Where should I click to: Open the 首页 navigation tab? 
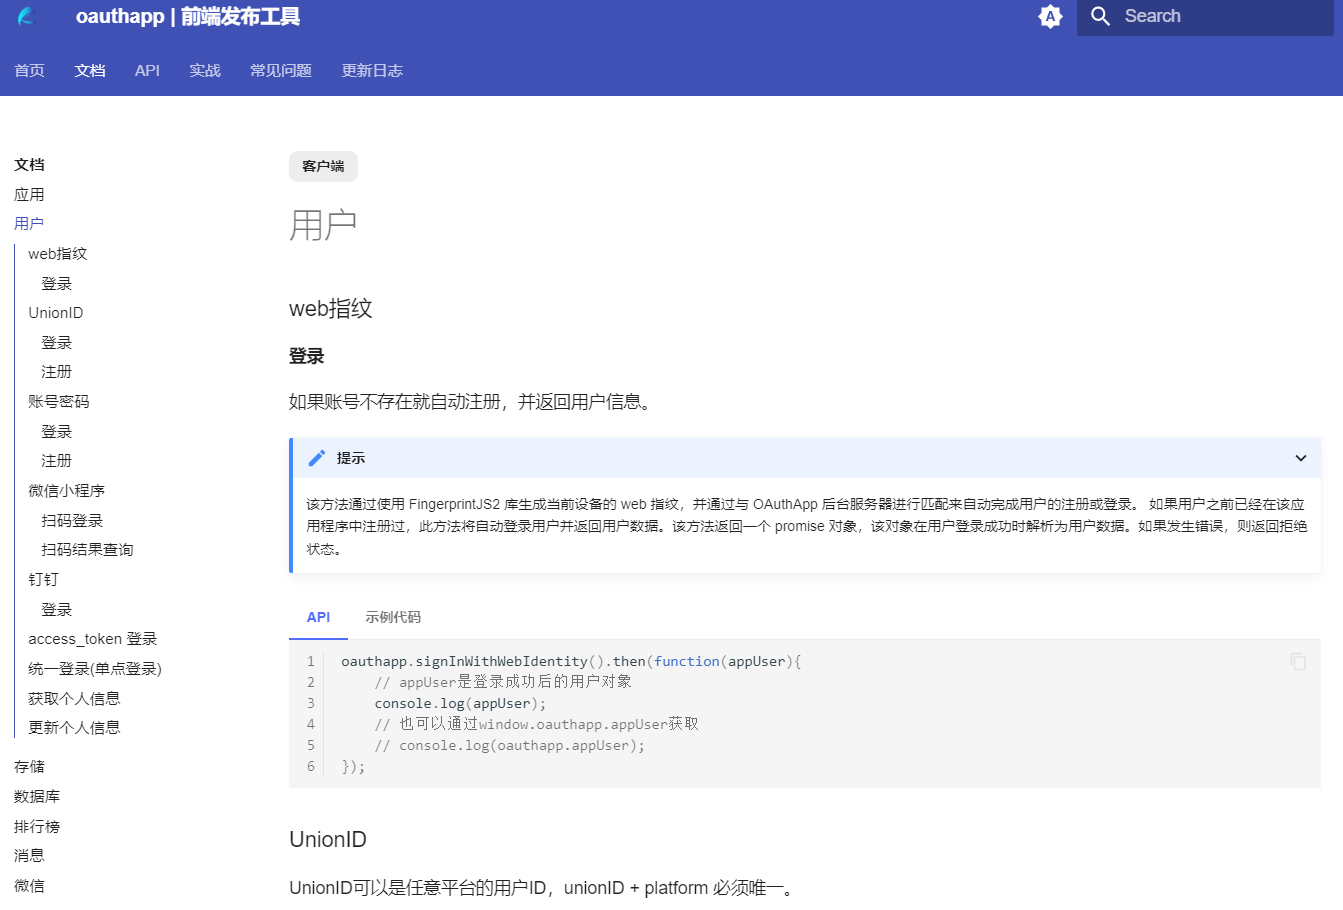(29, 70)
